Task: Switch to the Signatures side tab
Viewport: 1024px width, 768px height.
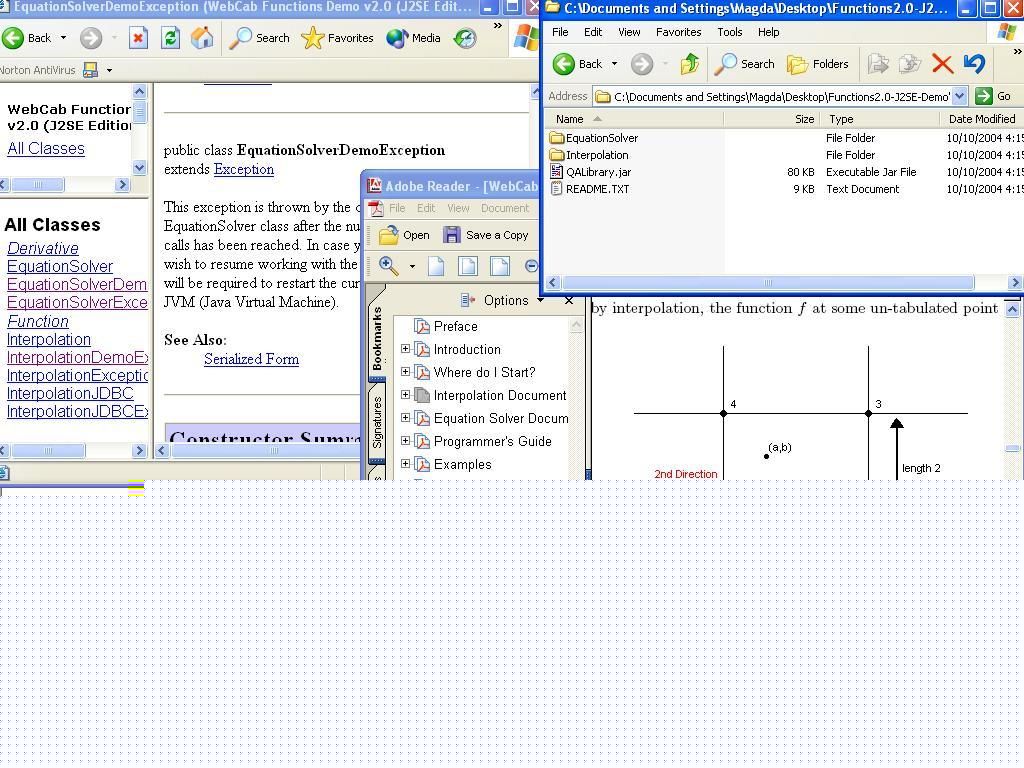Action: coord(377,421)
